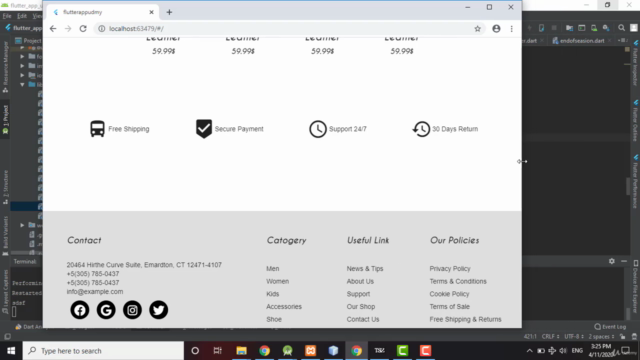Open the Privacy Policy link
This screenshot has width=640, height=360.
tap(450, 269)
